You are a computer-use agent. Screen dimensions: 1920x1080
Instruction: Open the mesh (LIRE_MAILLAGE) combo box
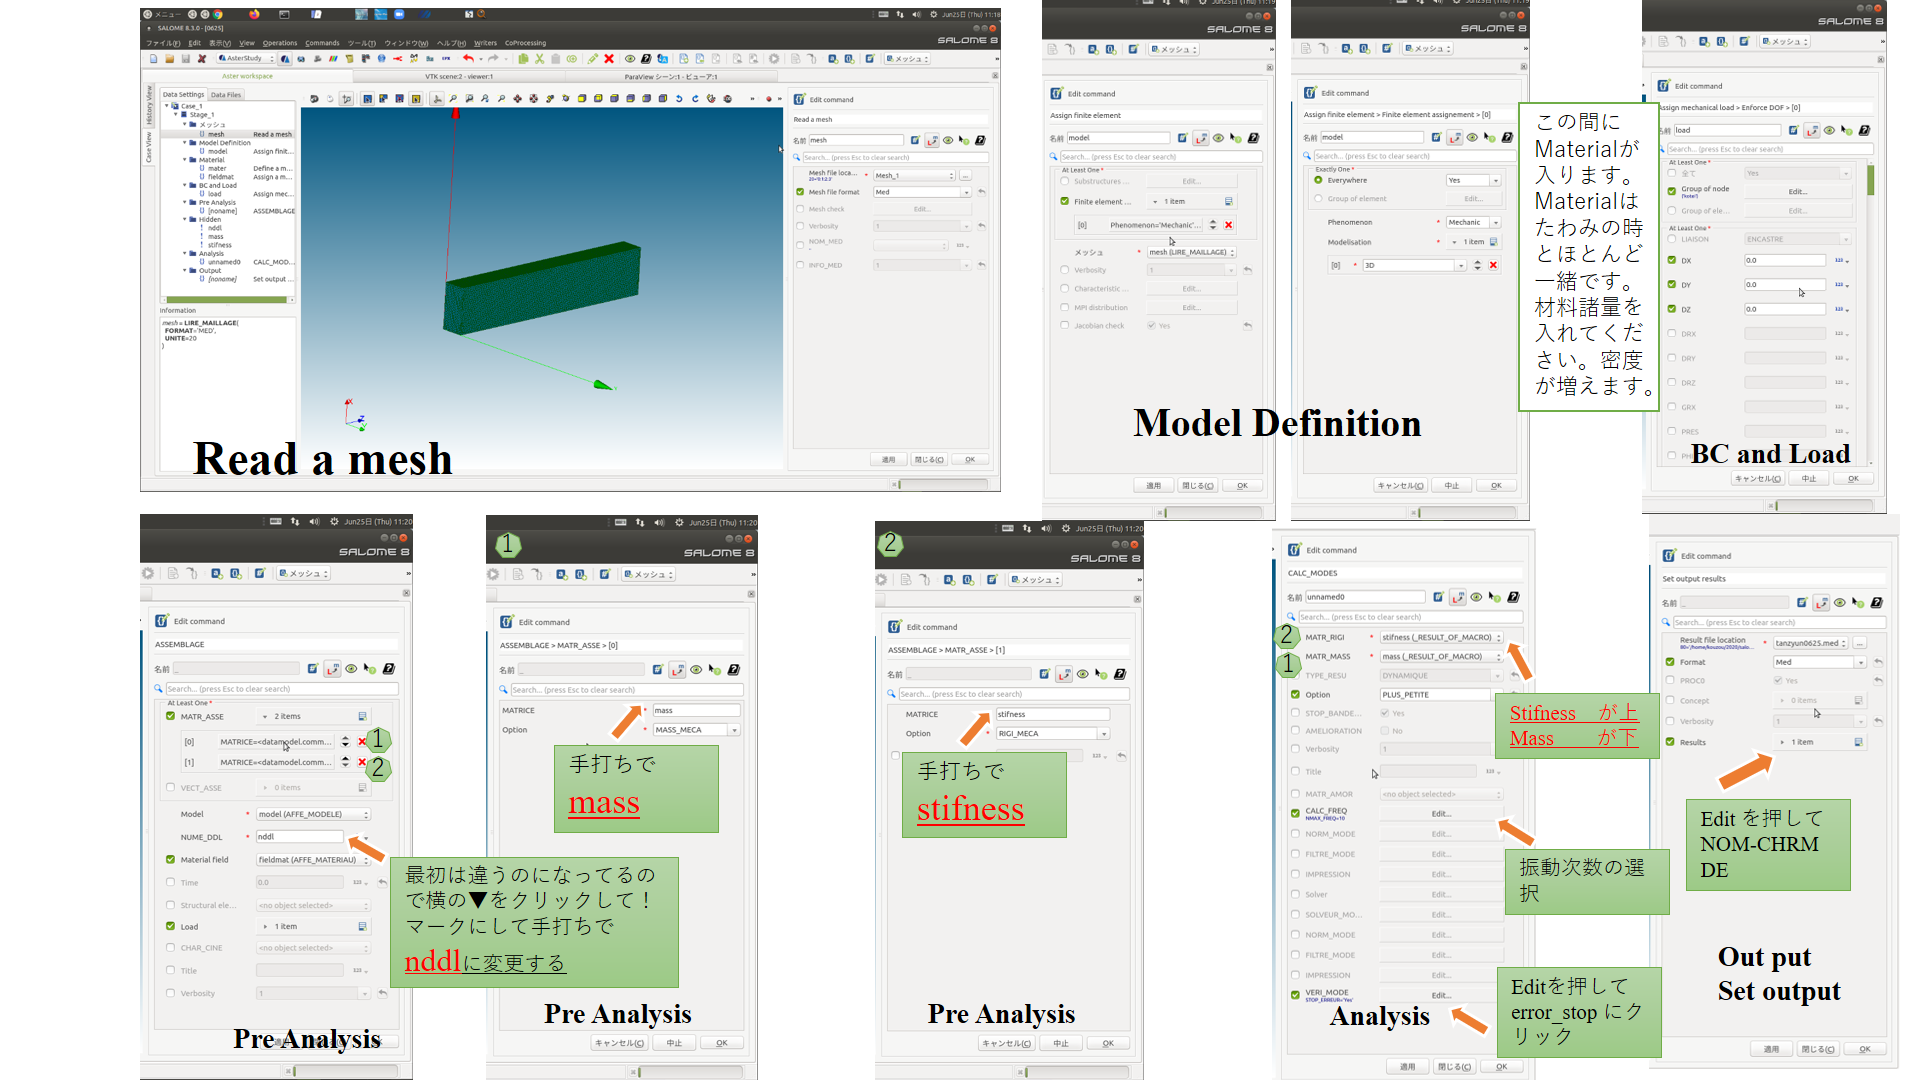(1191, 252)
